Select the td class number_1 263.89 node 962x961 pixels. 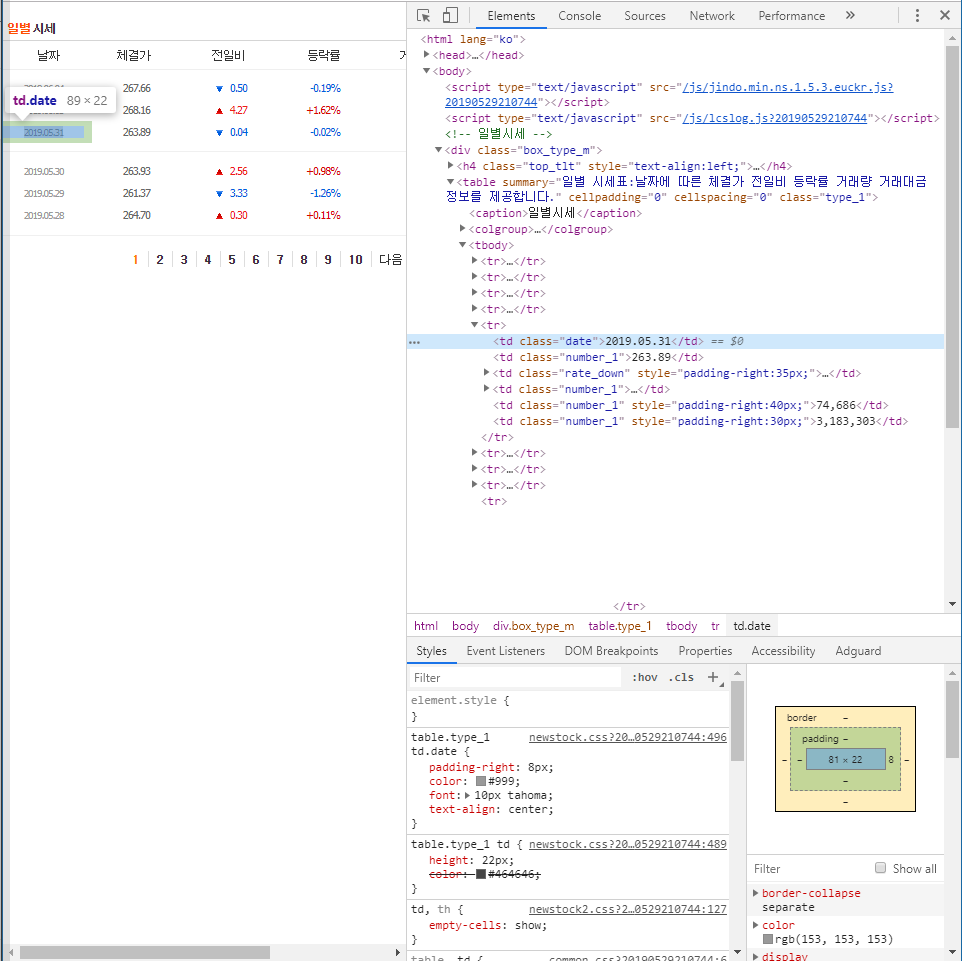pyautogui.click(x=598, y=357)
